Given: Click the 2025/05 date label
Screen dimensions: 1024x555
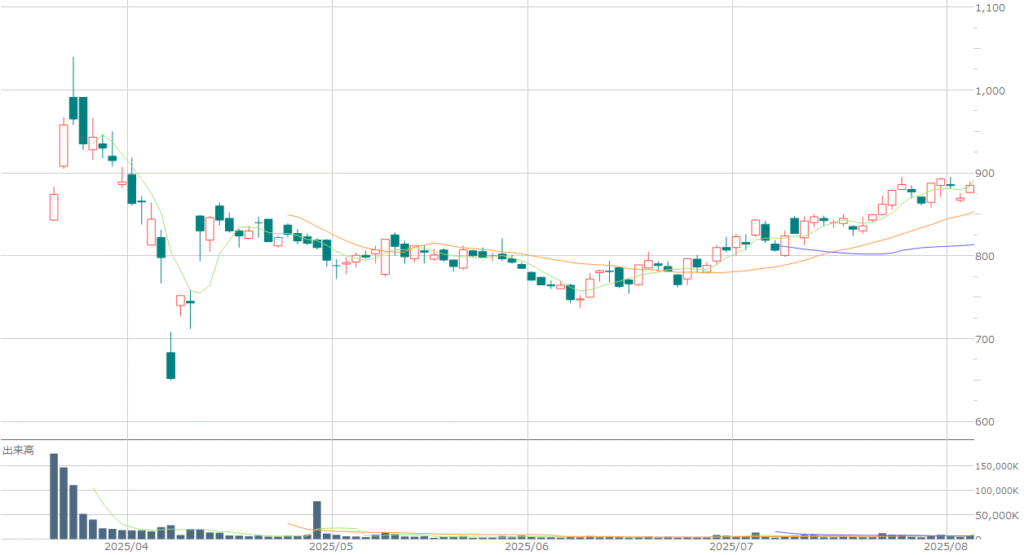Looking at the screenshot, I should click(x=331, y=547).
